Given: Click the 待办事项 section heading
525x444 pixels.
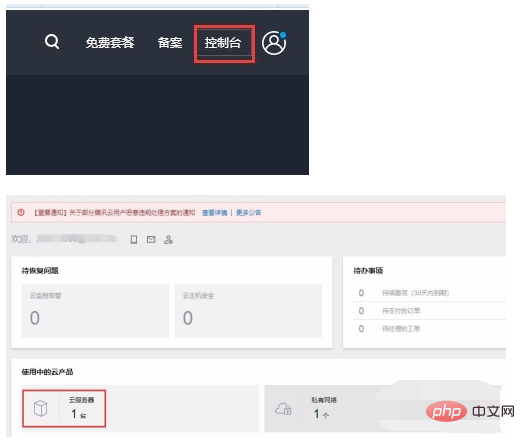Looking at the screenshot, I should click(368, 271).
